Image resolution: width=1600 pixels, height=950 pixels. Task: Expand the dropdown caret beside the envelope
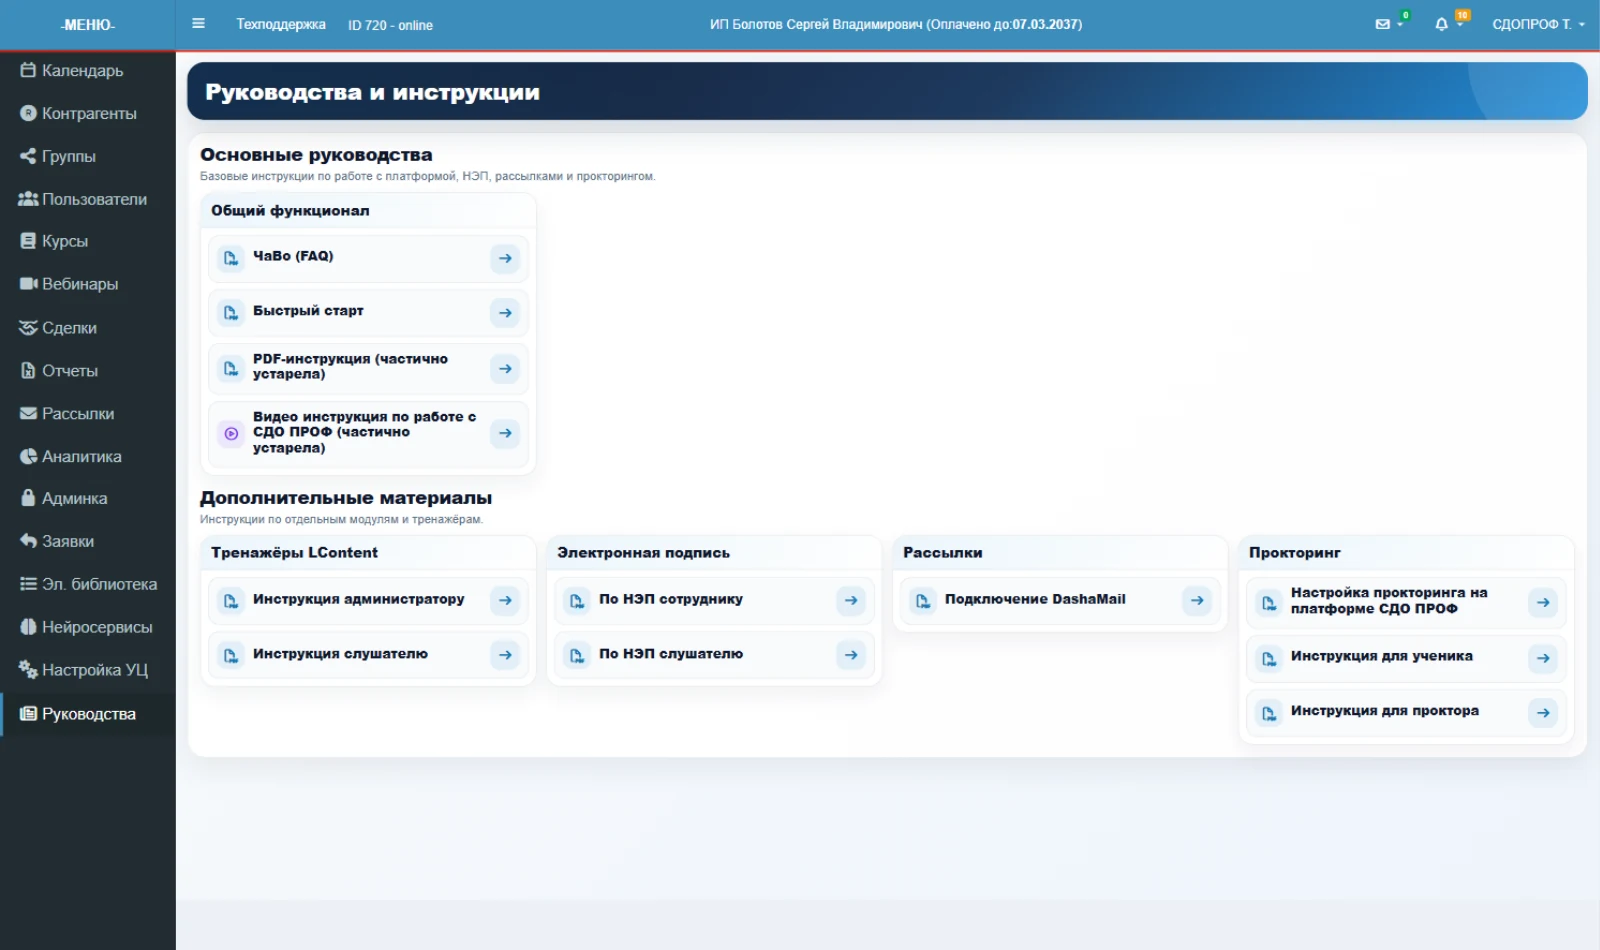[1400, 25]
